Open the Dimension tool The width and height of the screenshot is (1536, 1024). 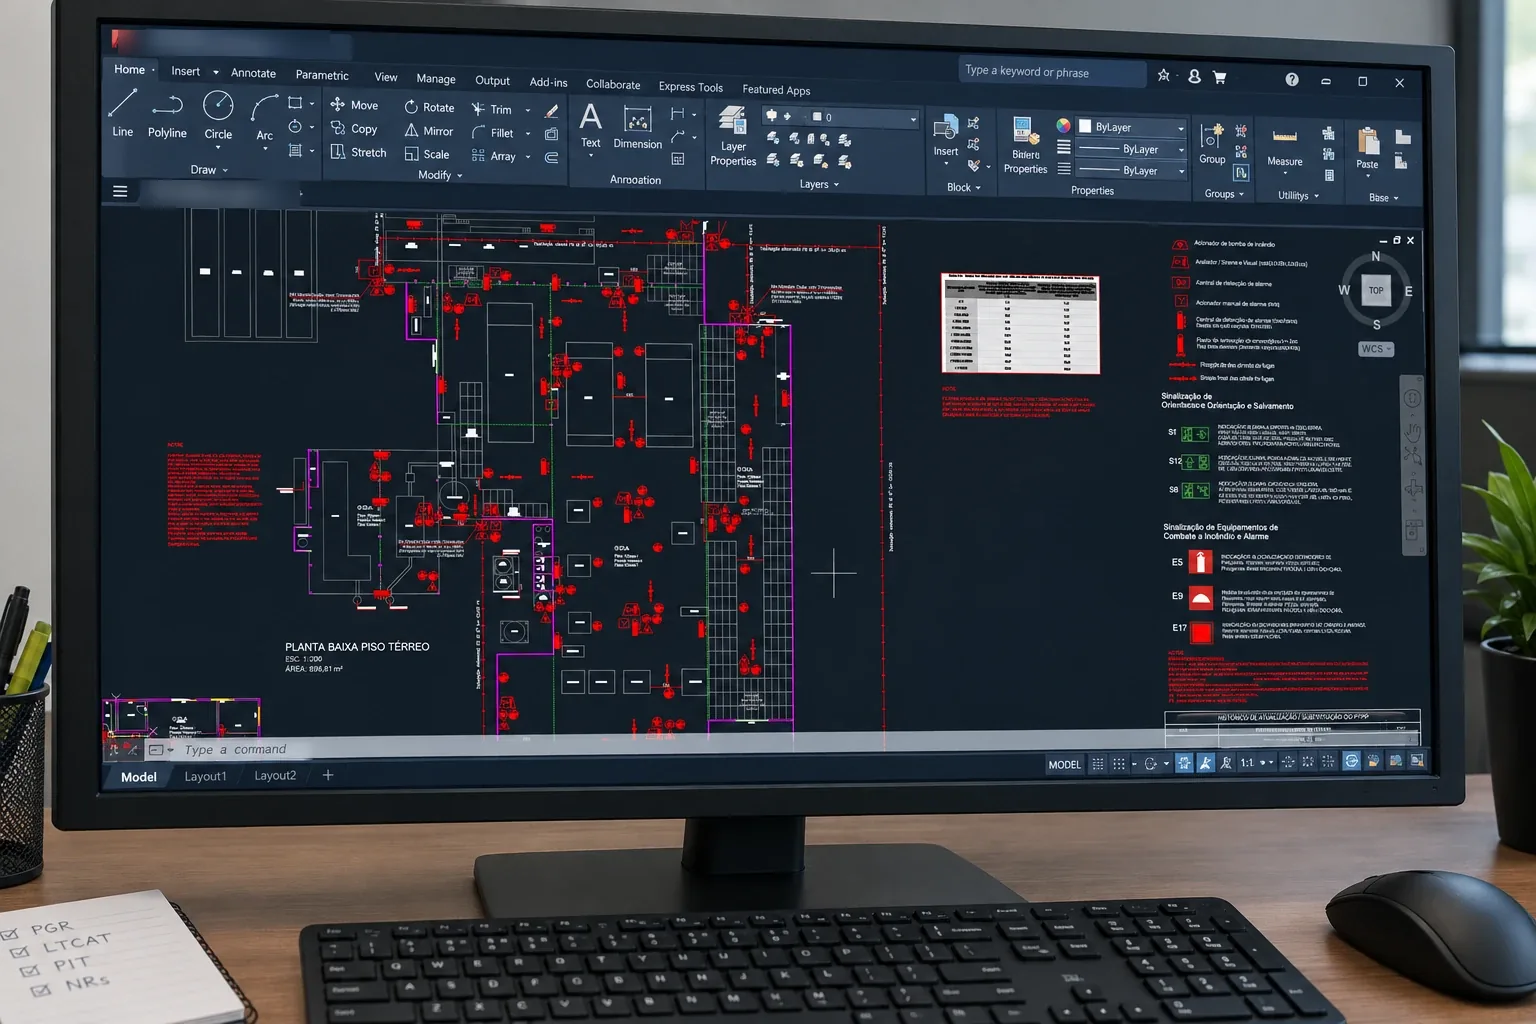(638, 127)
